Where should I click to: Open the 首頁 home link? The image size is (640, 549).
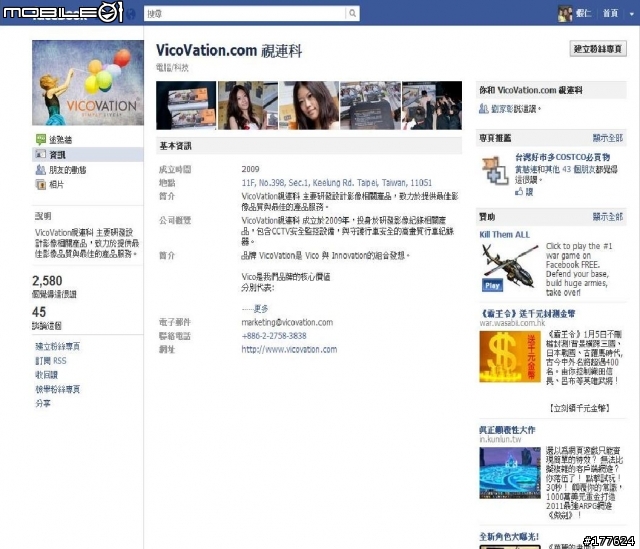click(x=611, y=13)
